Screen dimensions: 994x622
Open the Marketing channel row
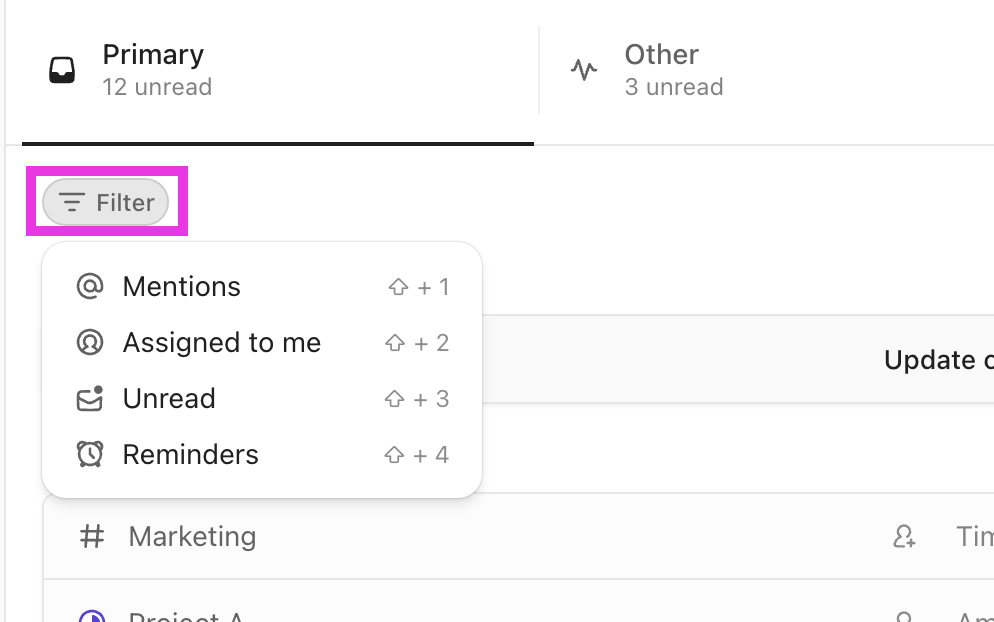click(192, 537)
